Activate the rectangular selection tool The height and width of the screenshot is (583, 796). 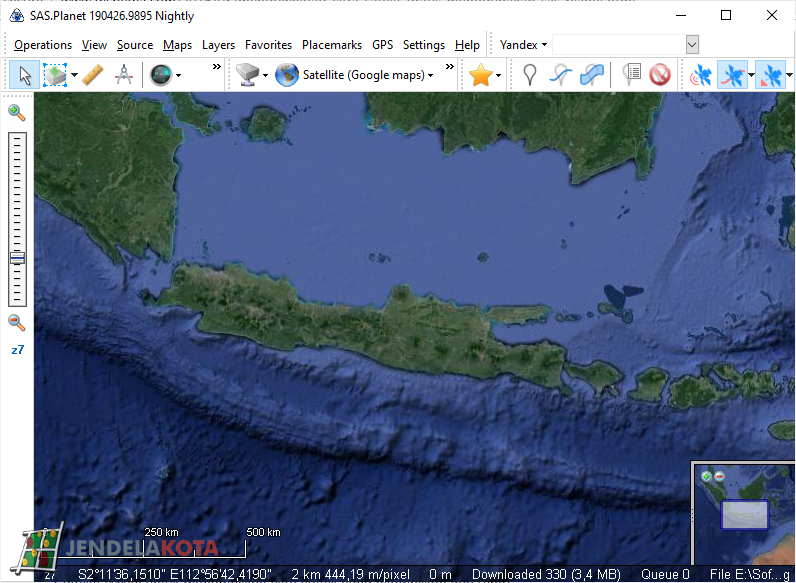55,75
